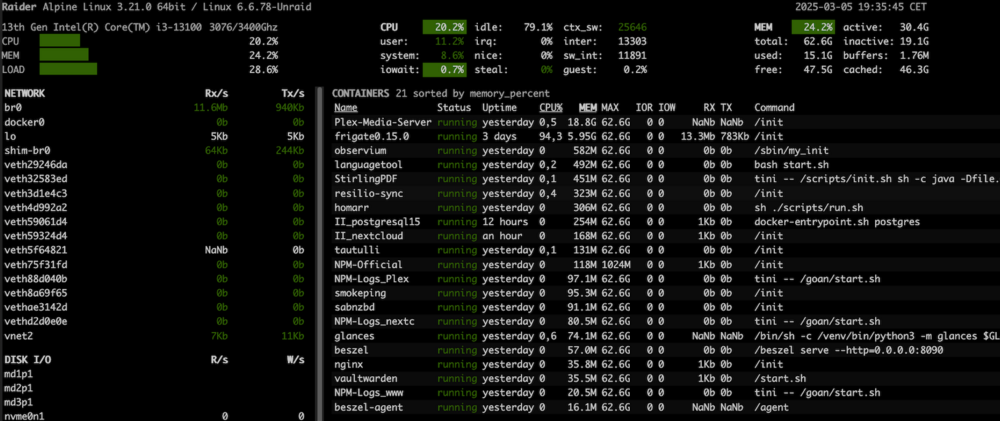Click the veth29246da interface entry
This screenshot has height=421, width=1000.
click(36, 165)
